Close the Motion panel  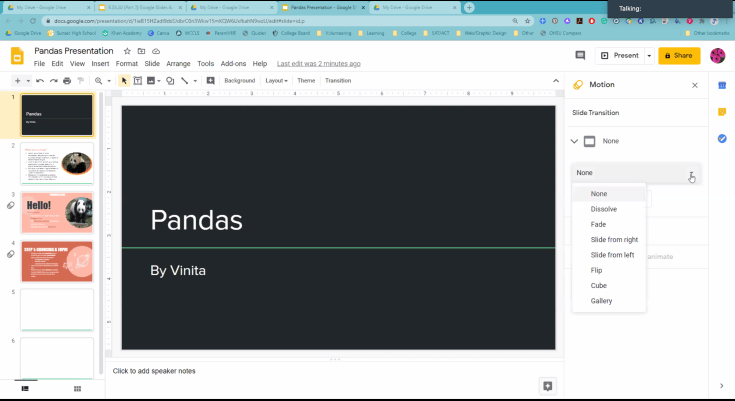695,86
